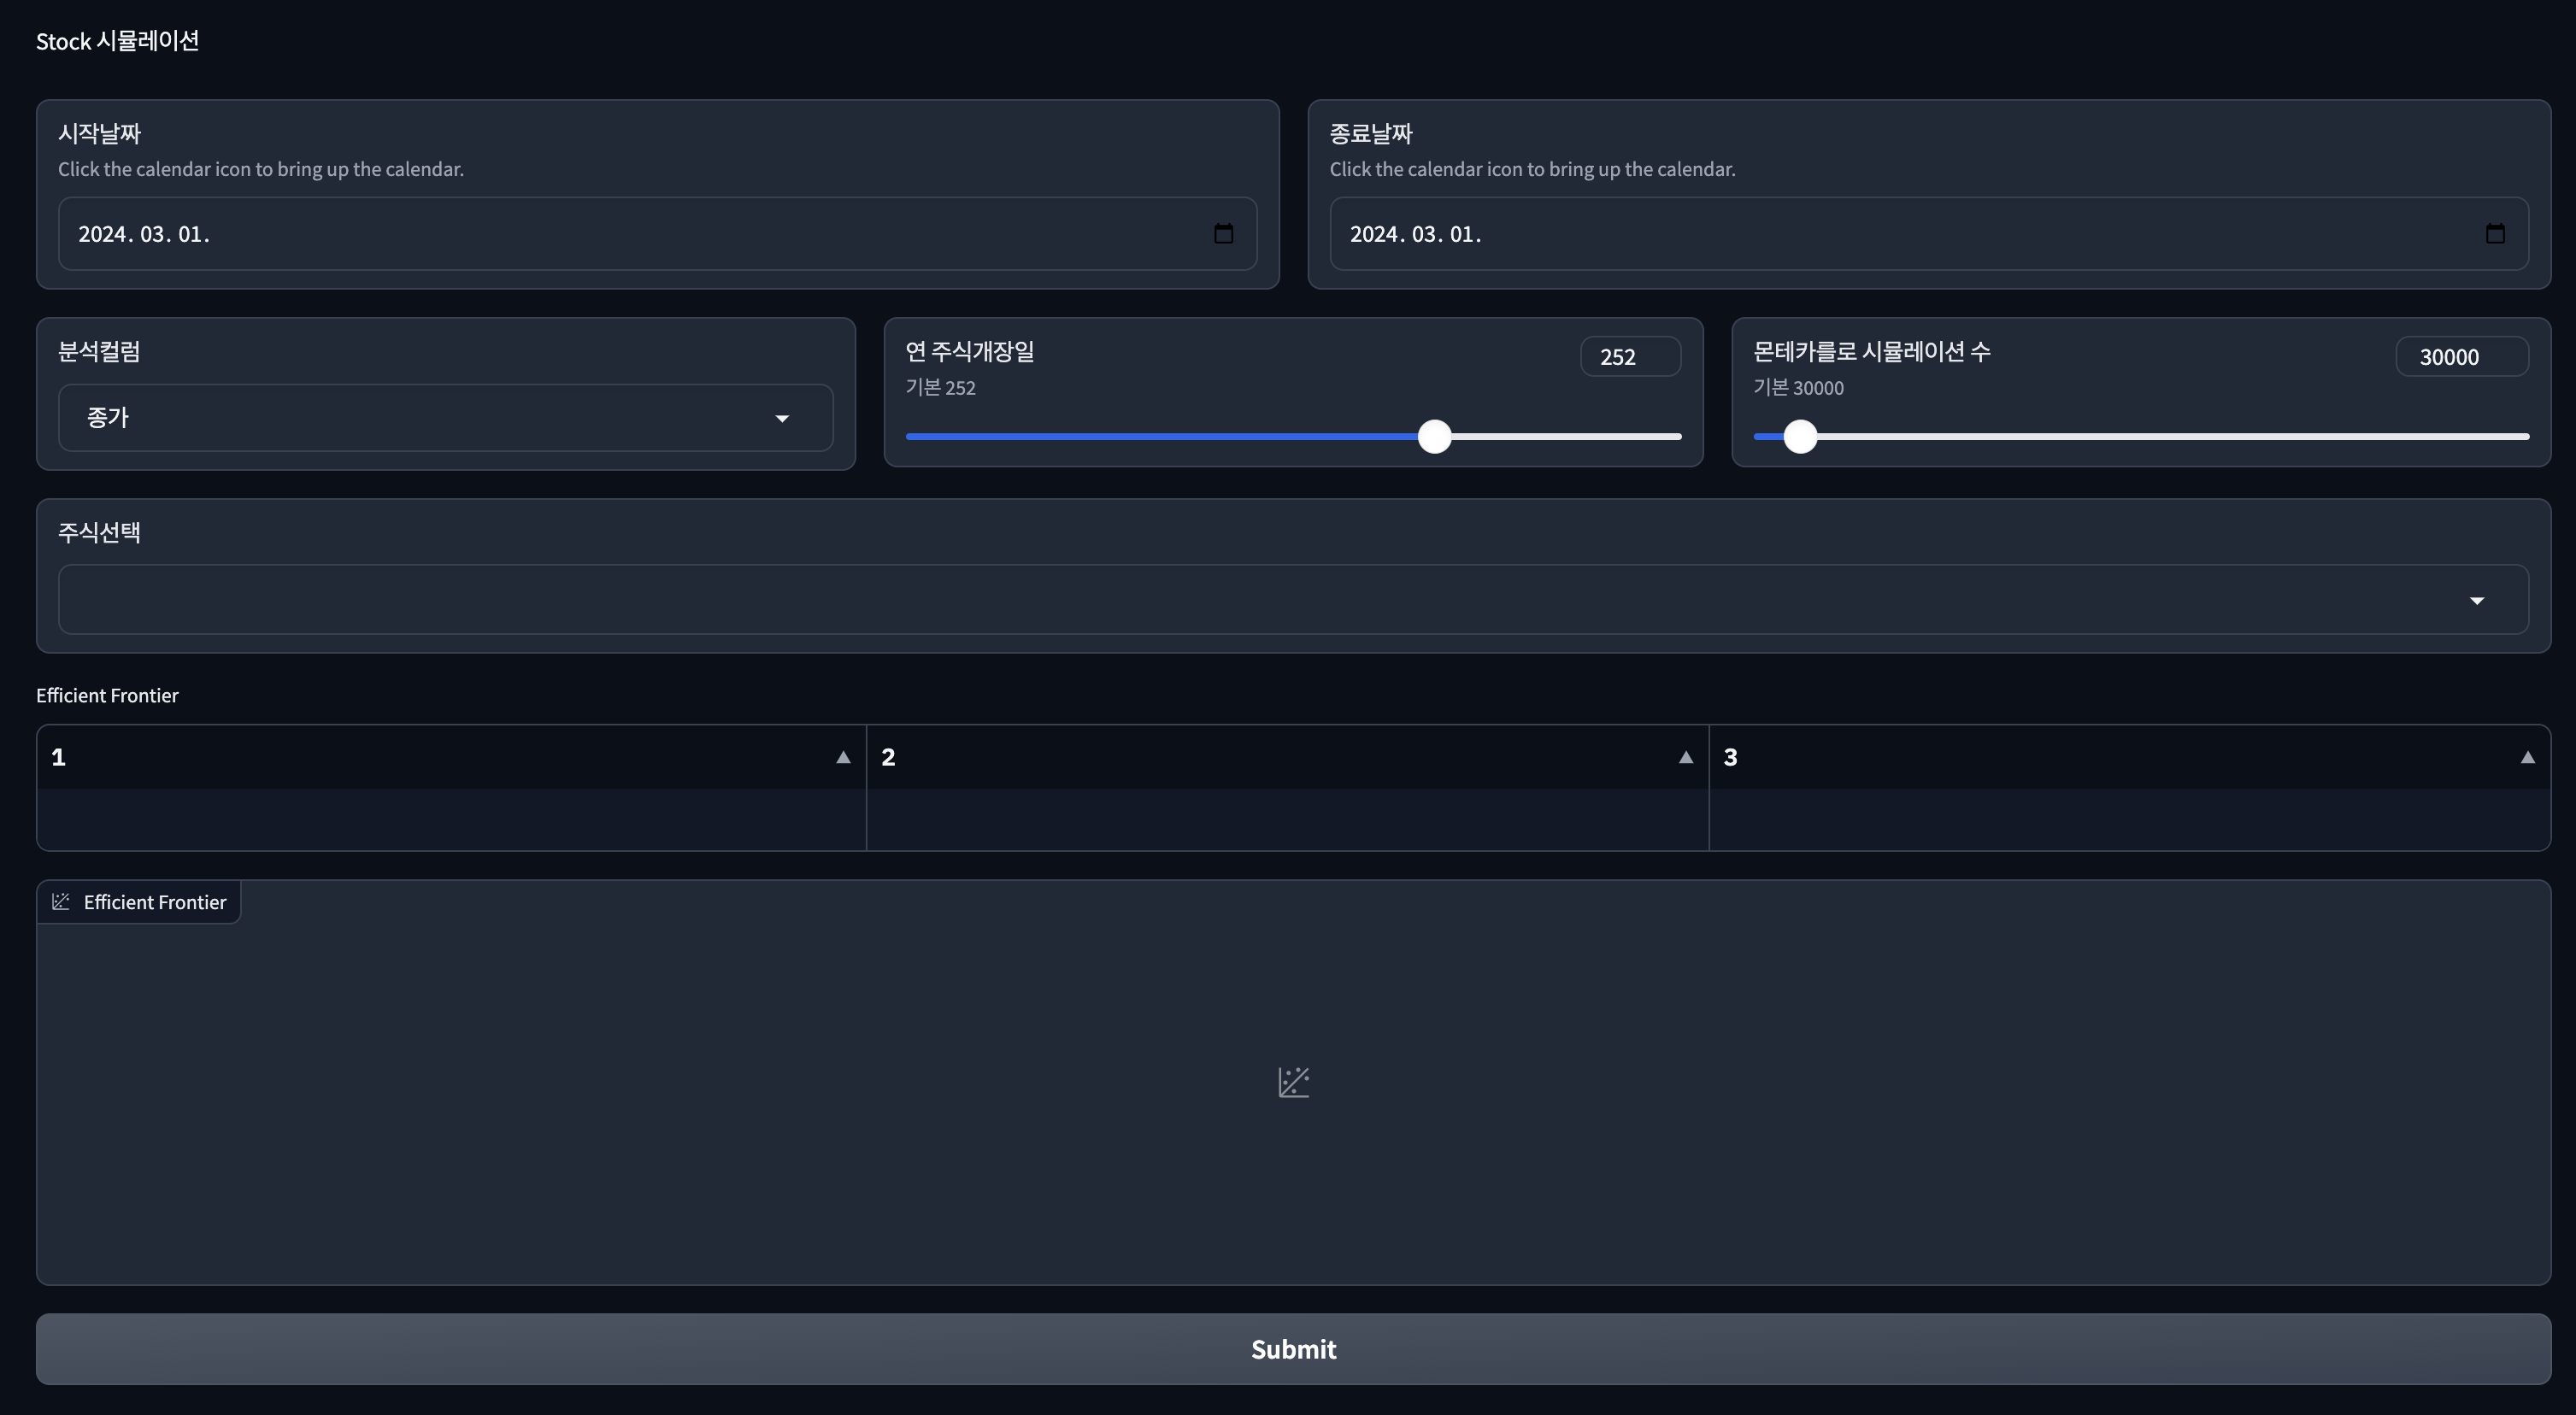
Task: Open the 시작날짜 calendar icon
Action: coord(1223,234)
